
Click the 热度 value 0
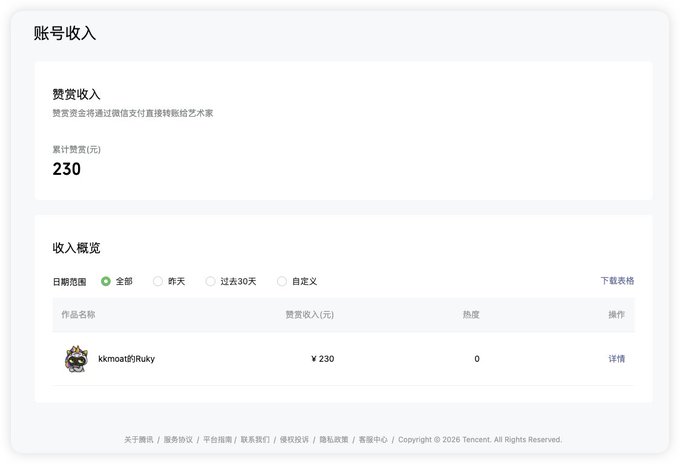[x=477, y=359]
